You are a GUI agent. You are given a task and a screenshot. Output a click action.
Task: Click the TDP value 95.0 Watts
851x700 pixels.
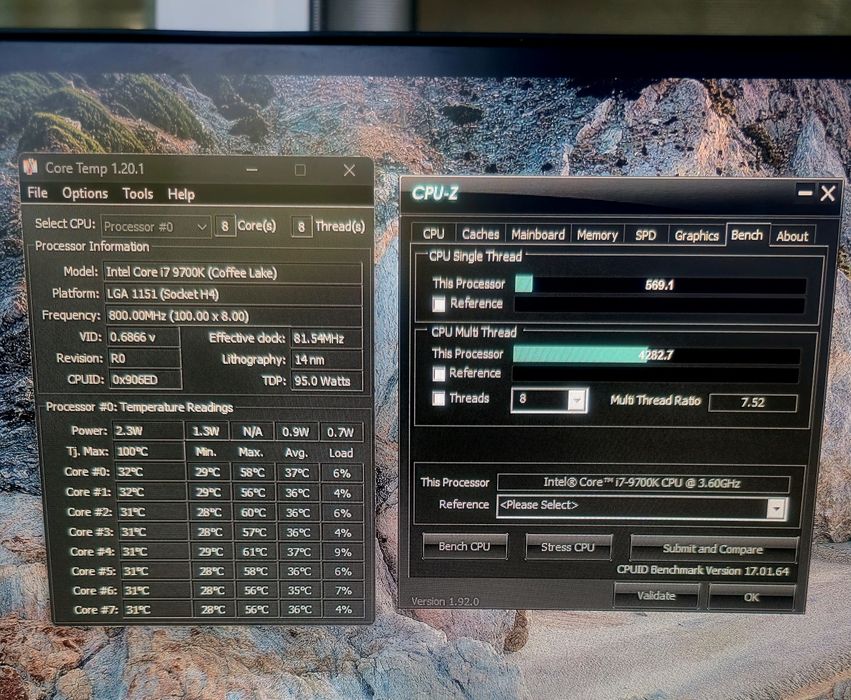pos(327,381)
